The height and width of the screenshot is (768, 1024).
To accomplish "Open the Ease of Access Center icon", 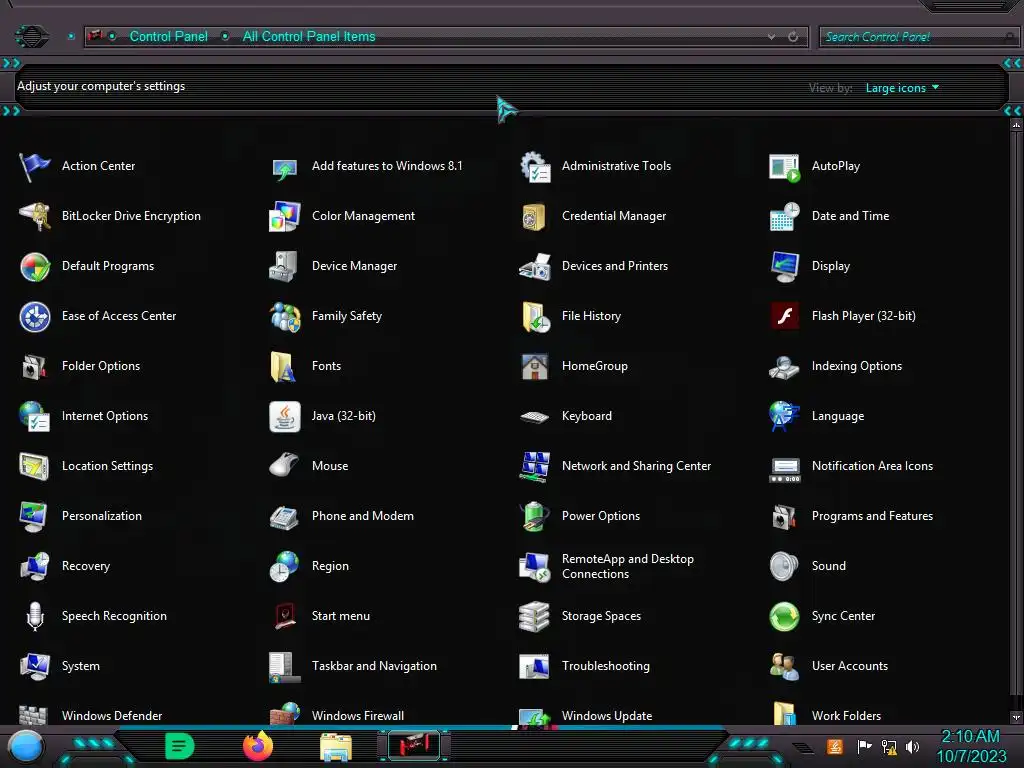I will click(35, 317).
